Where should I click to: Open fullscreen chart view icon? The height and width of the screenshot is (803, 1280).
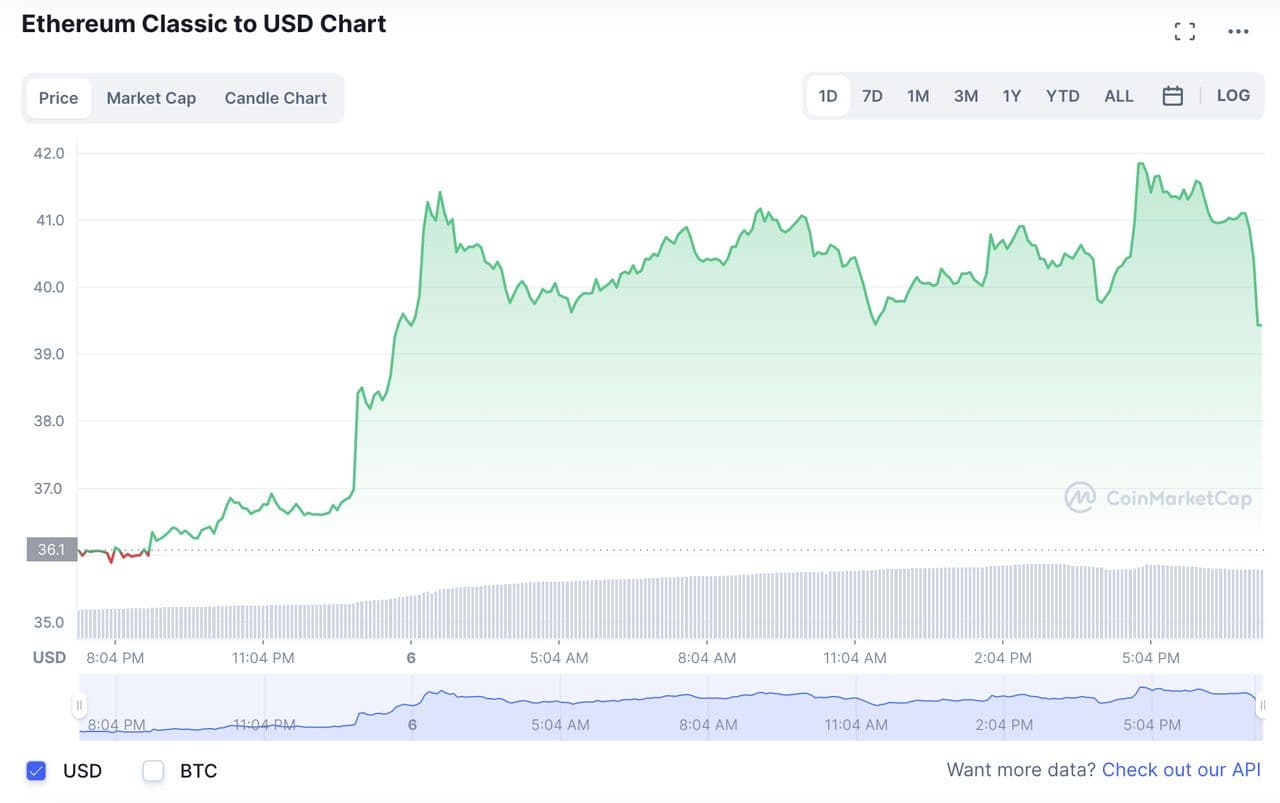pos(1185,31)
